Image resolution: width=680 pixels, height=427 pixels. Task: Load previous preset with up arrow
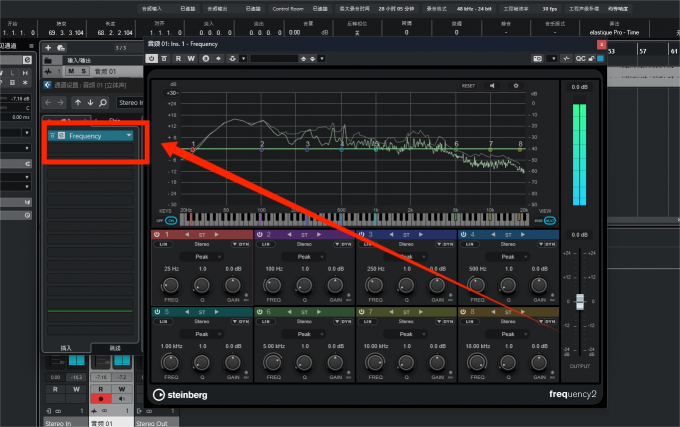304,59
